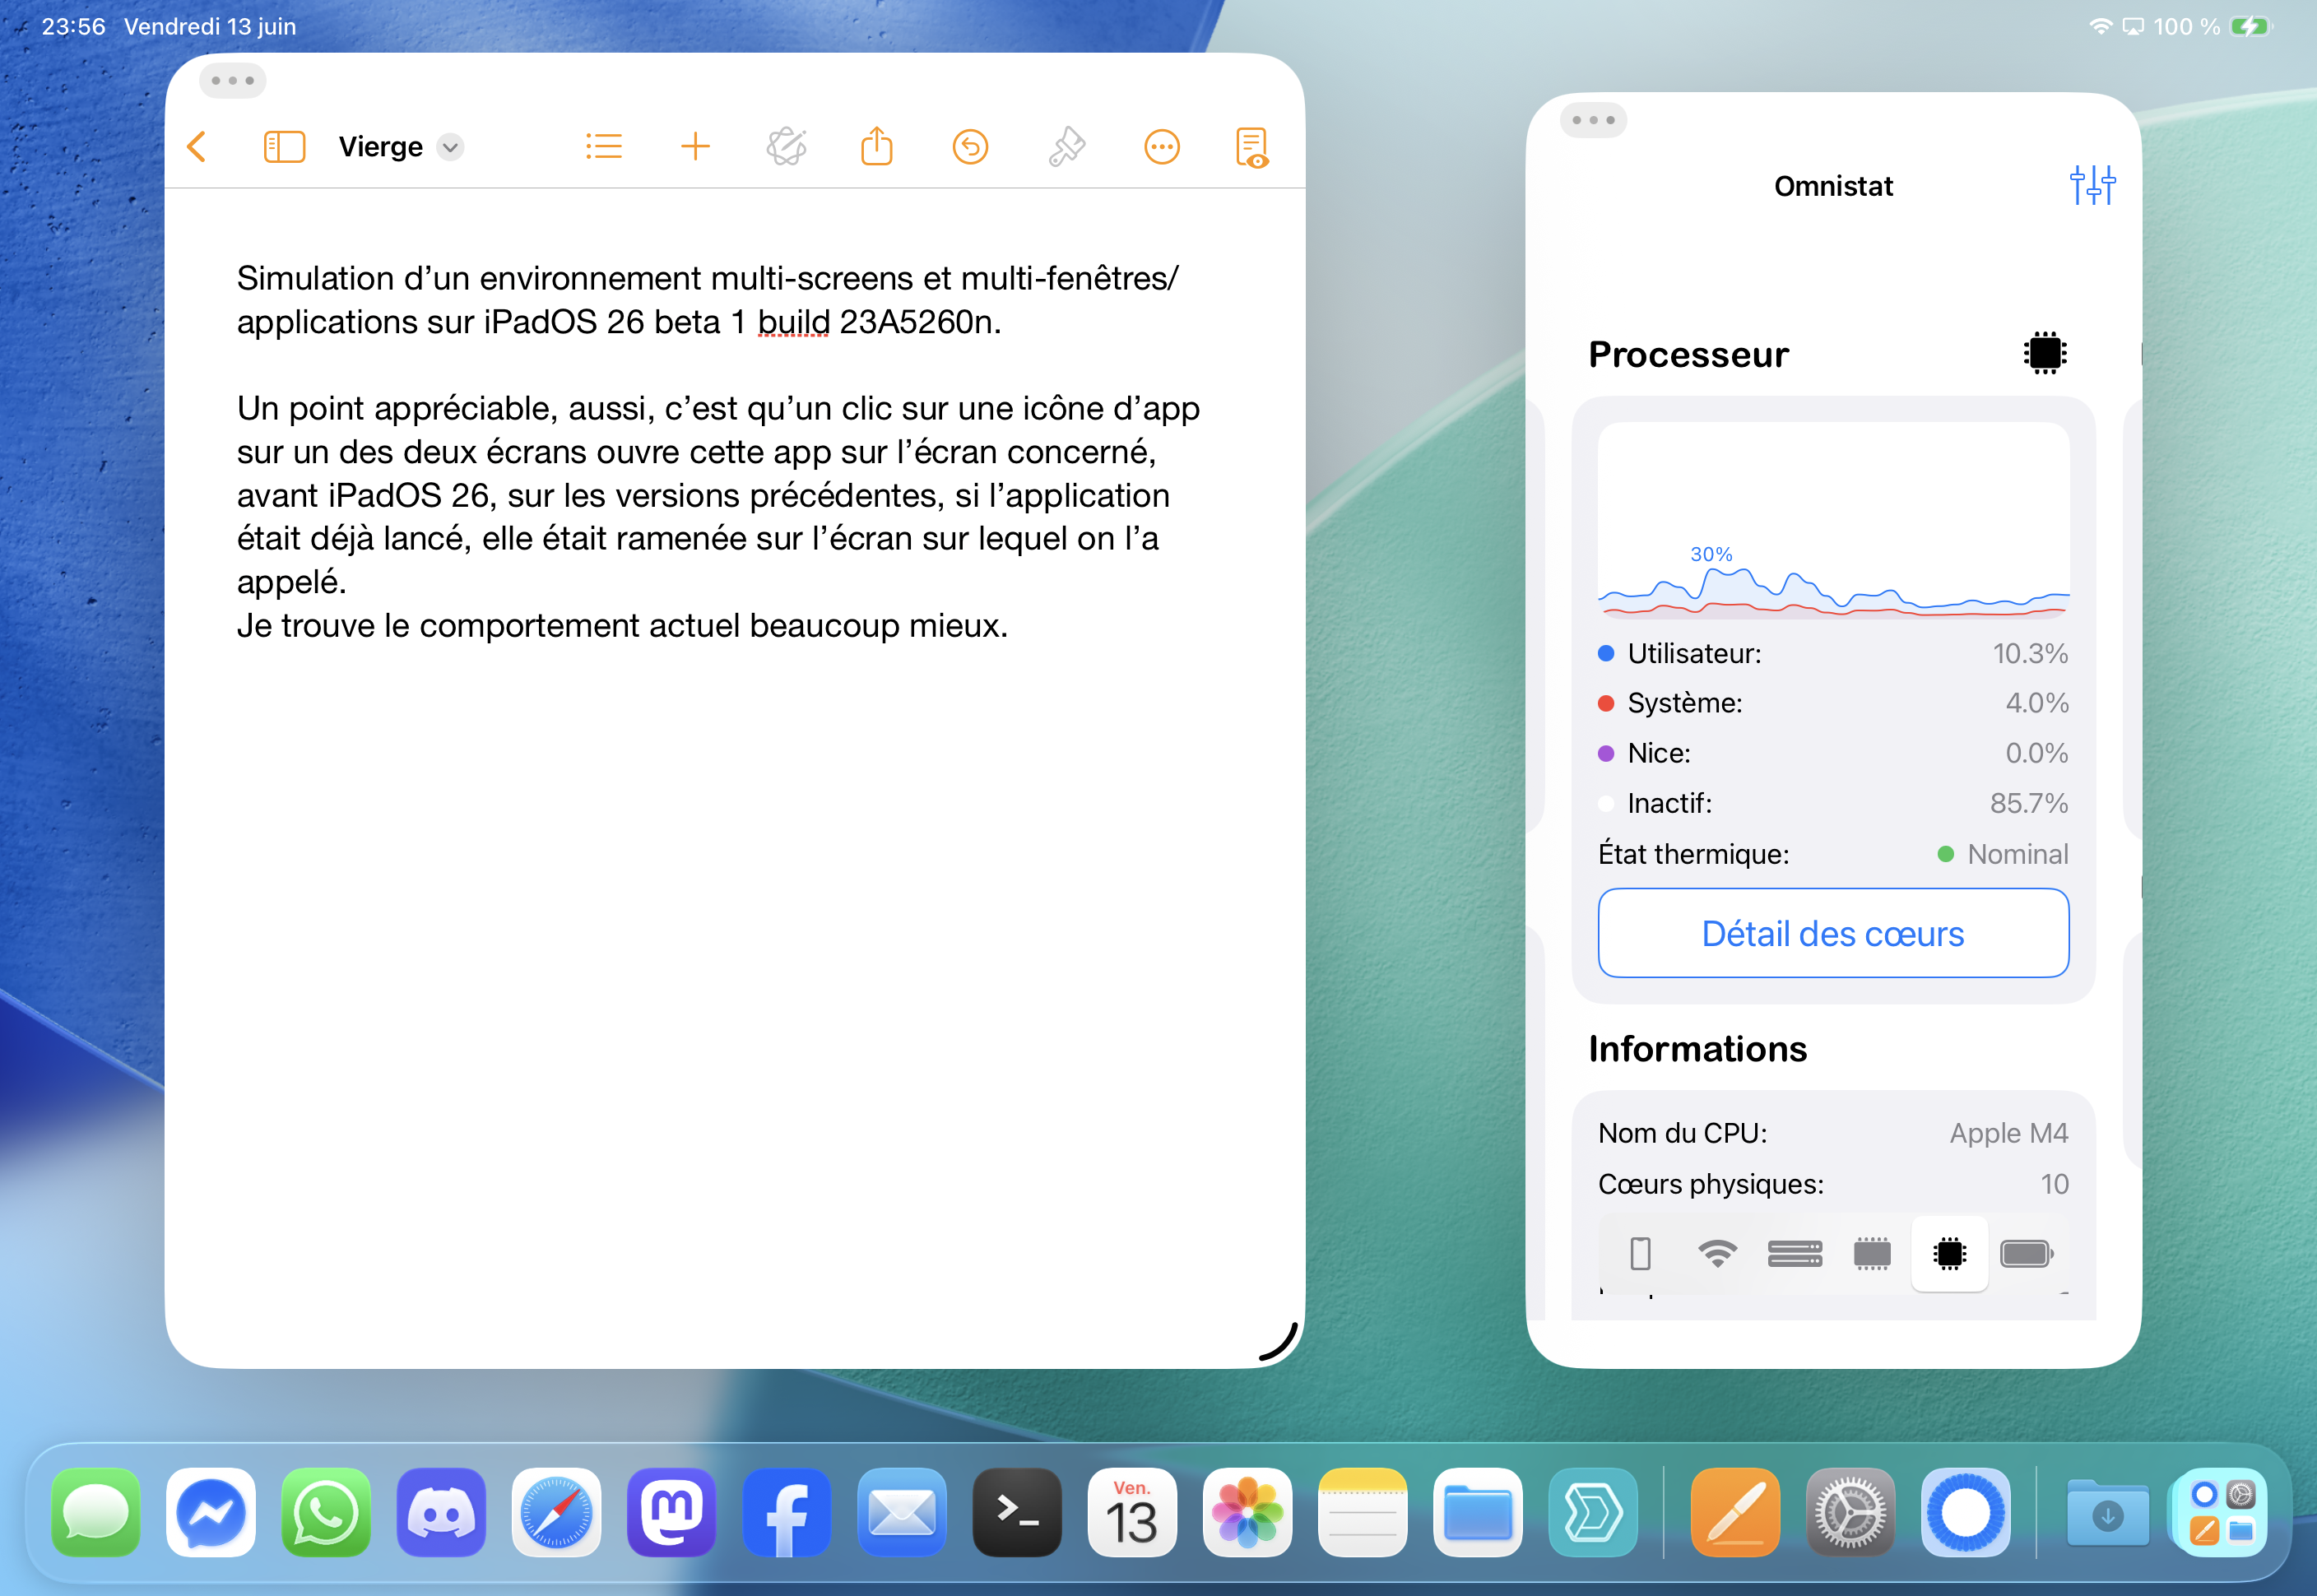Open the writing tools intelligence icon
2317x1596 pixels.
coord(787,147)
